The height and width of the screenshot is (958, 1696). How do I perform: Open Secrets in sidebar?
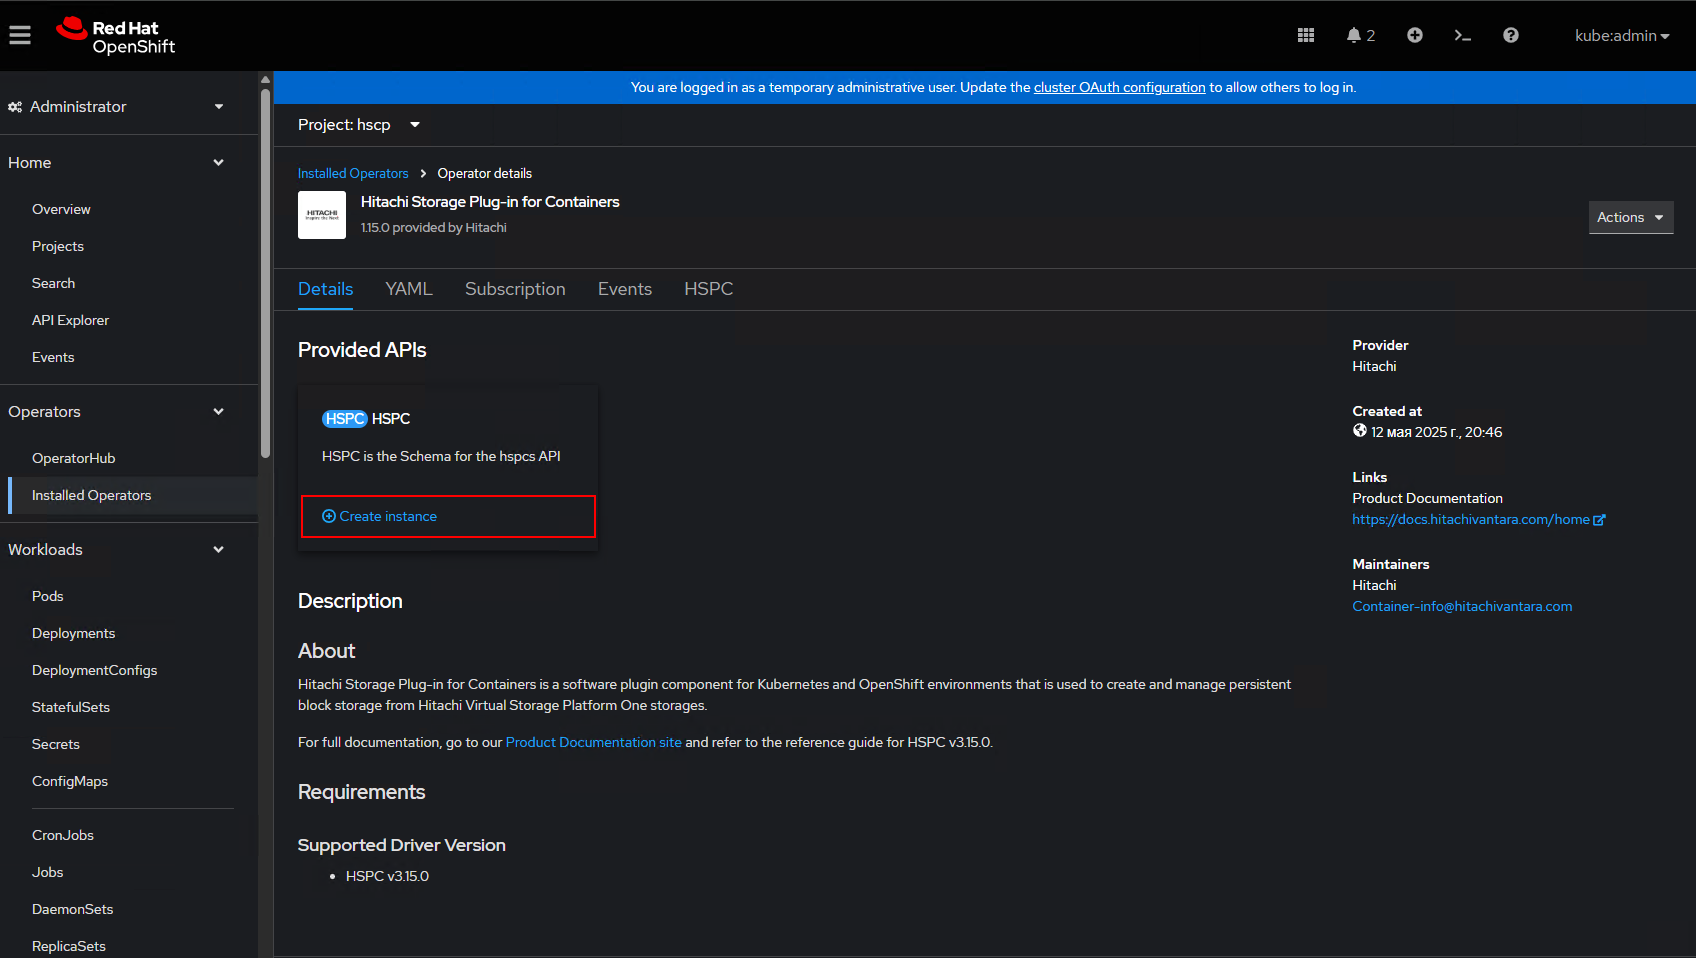(56, 744)
